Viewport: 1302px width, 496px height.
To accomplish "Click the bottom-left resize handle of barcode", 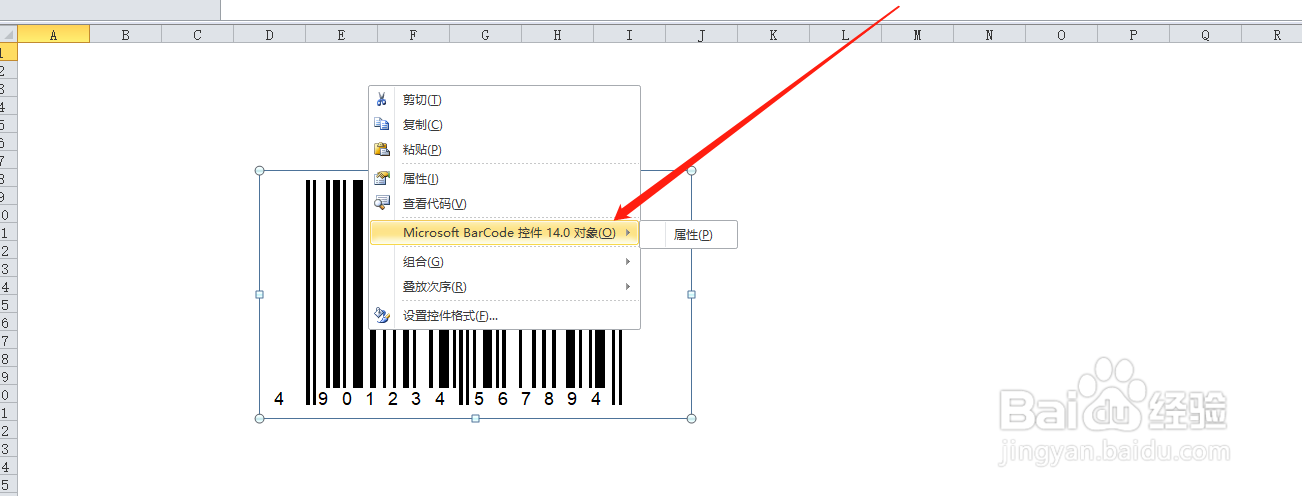I will [260, 418].
